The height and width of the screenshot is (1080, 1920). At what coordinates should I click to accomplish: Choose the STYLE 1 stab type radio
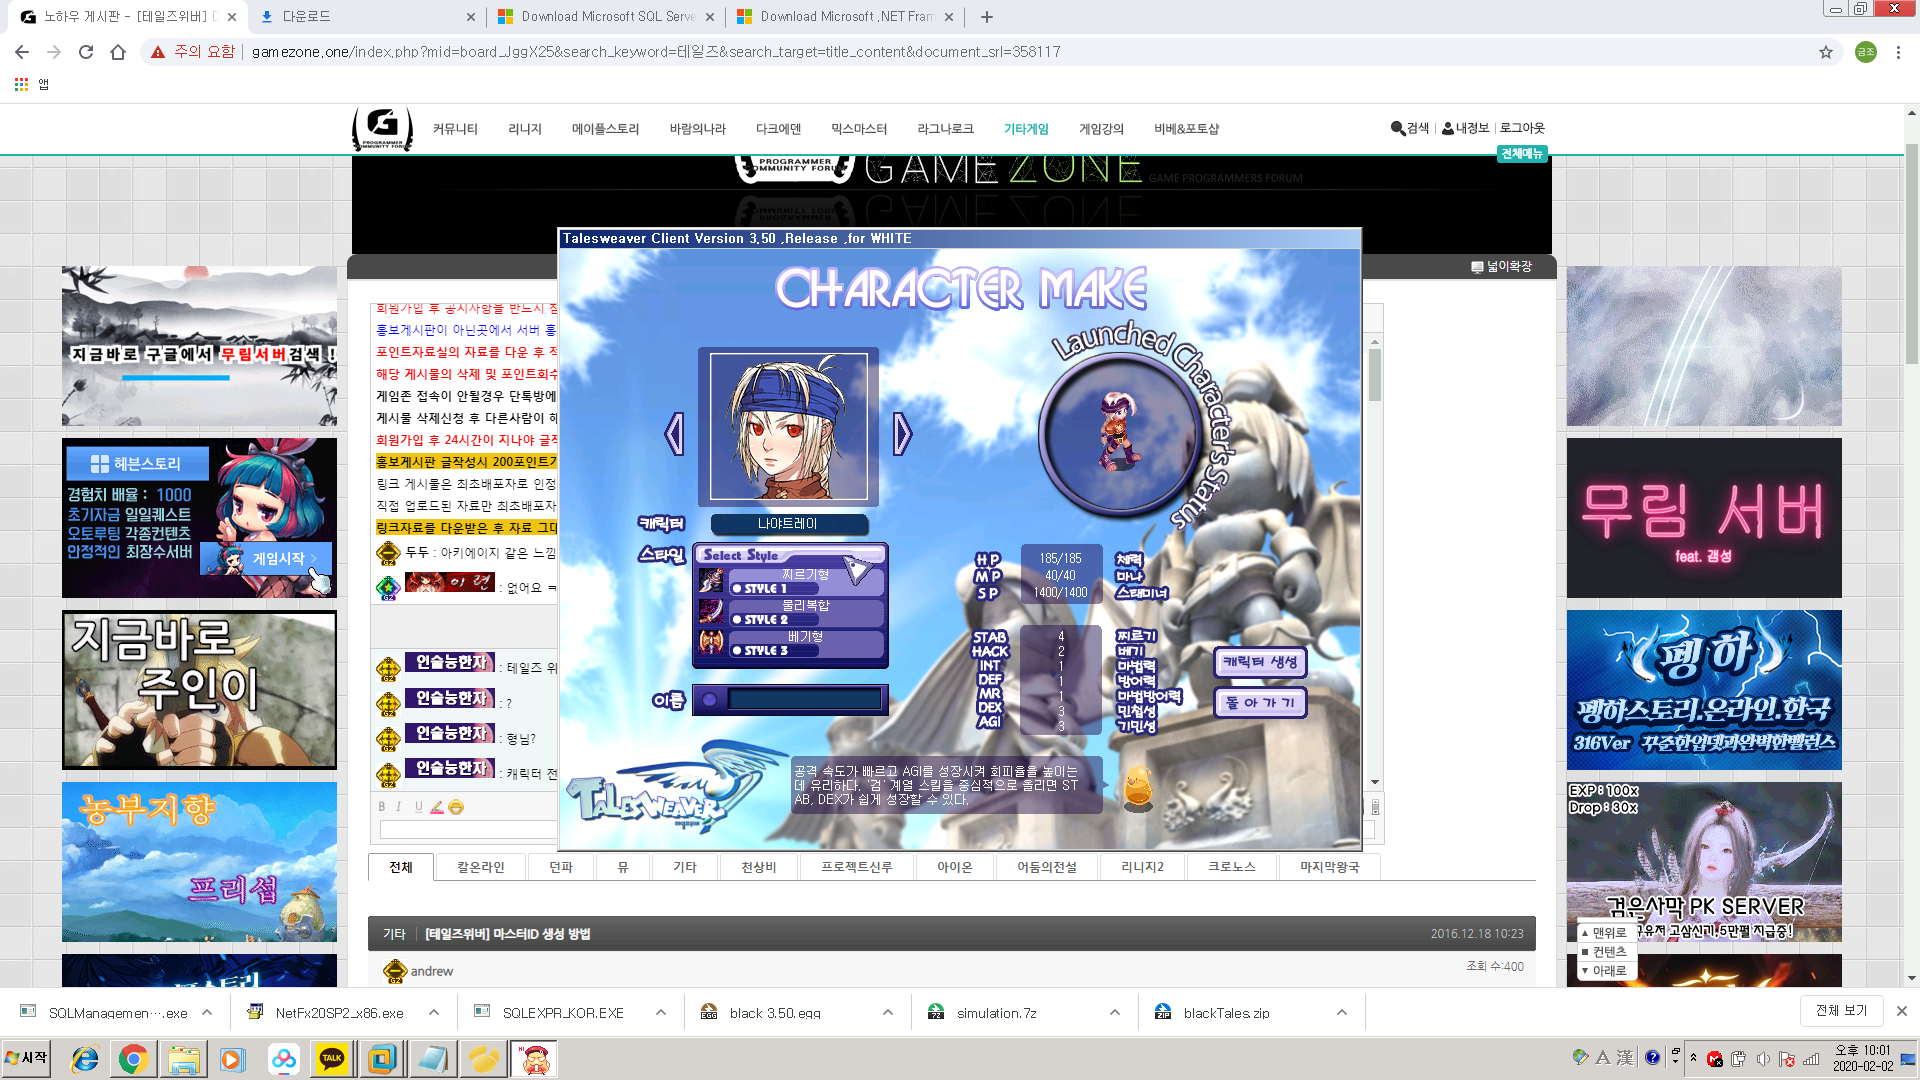pos(737,589)
